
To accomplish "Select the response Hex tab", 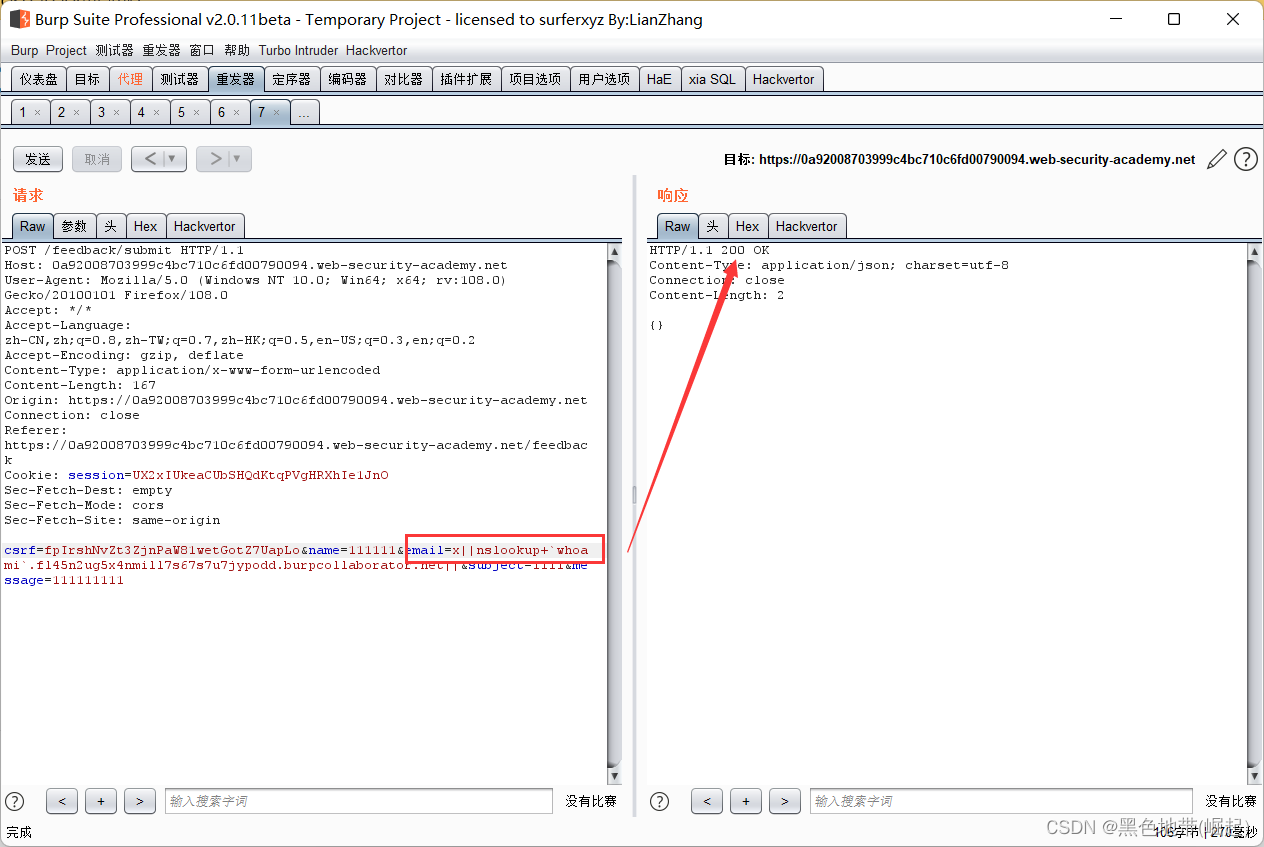I will 748,226.
